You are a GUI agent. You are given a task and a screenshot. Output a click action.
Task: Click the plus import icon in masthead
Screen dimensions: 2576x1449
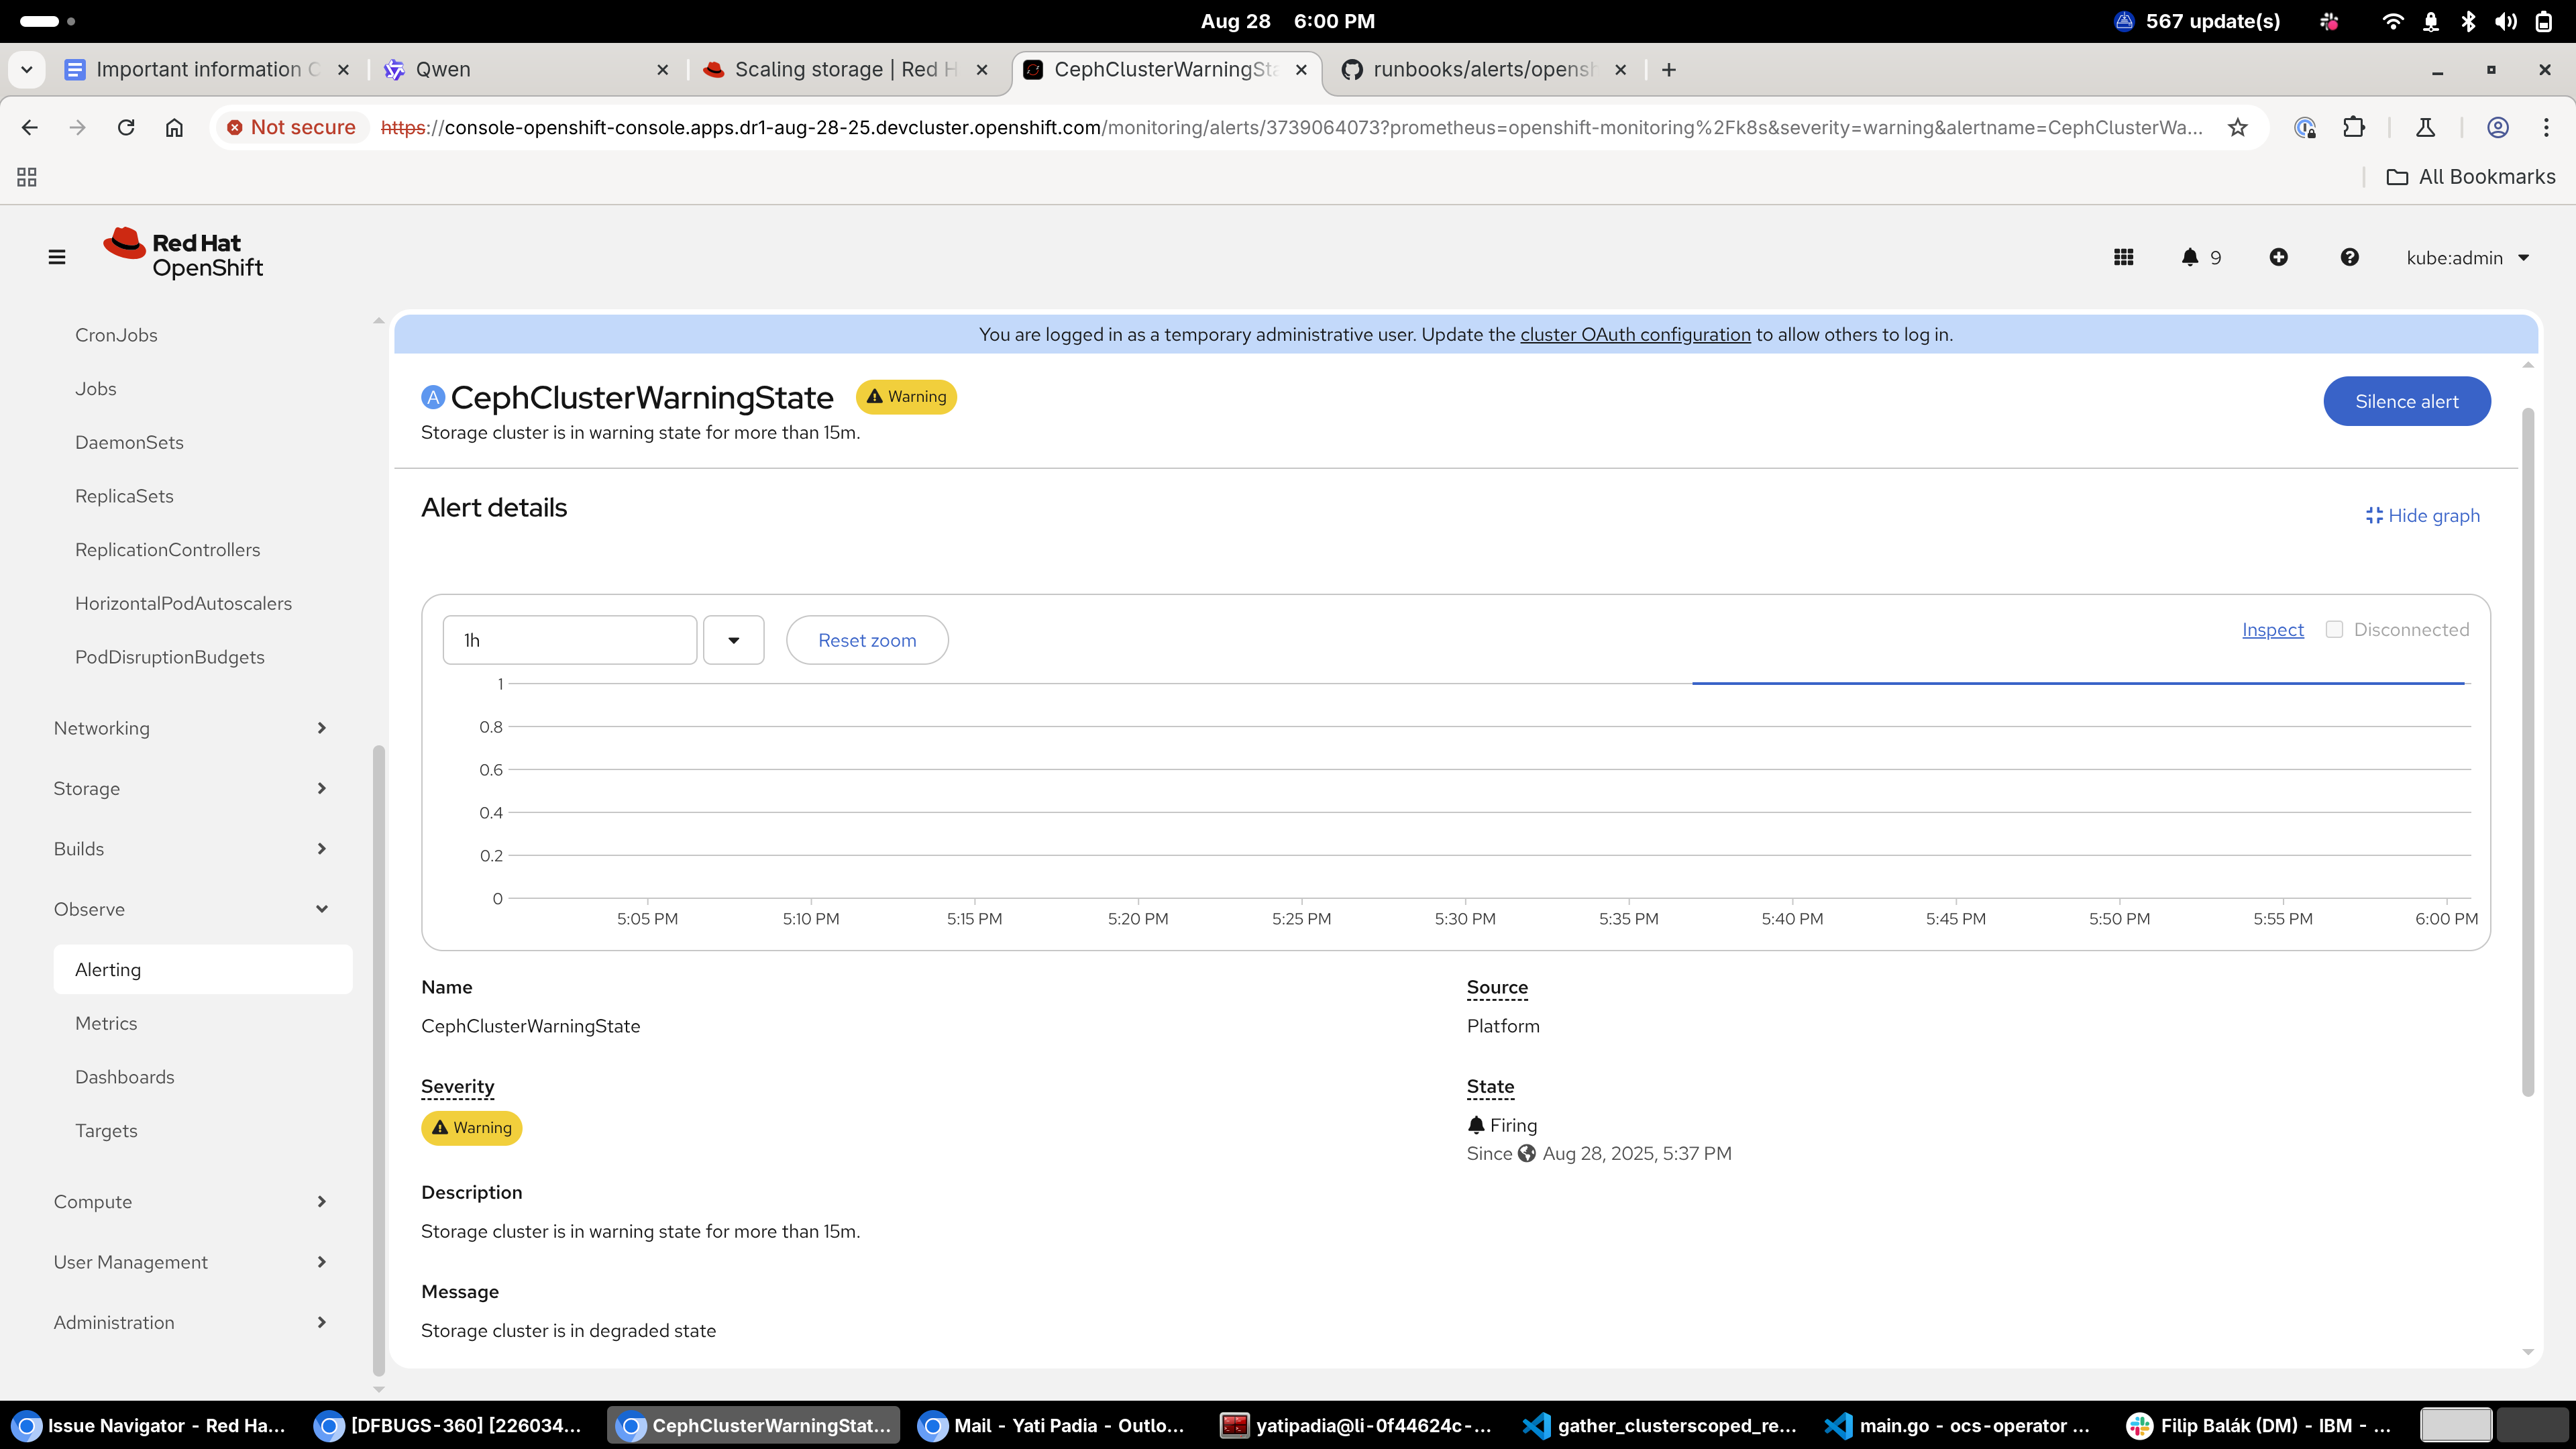pos(2278,257)
